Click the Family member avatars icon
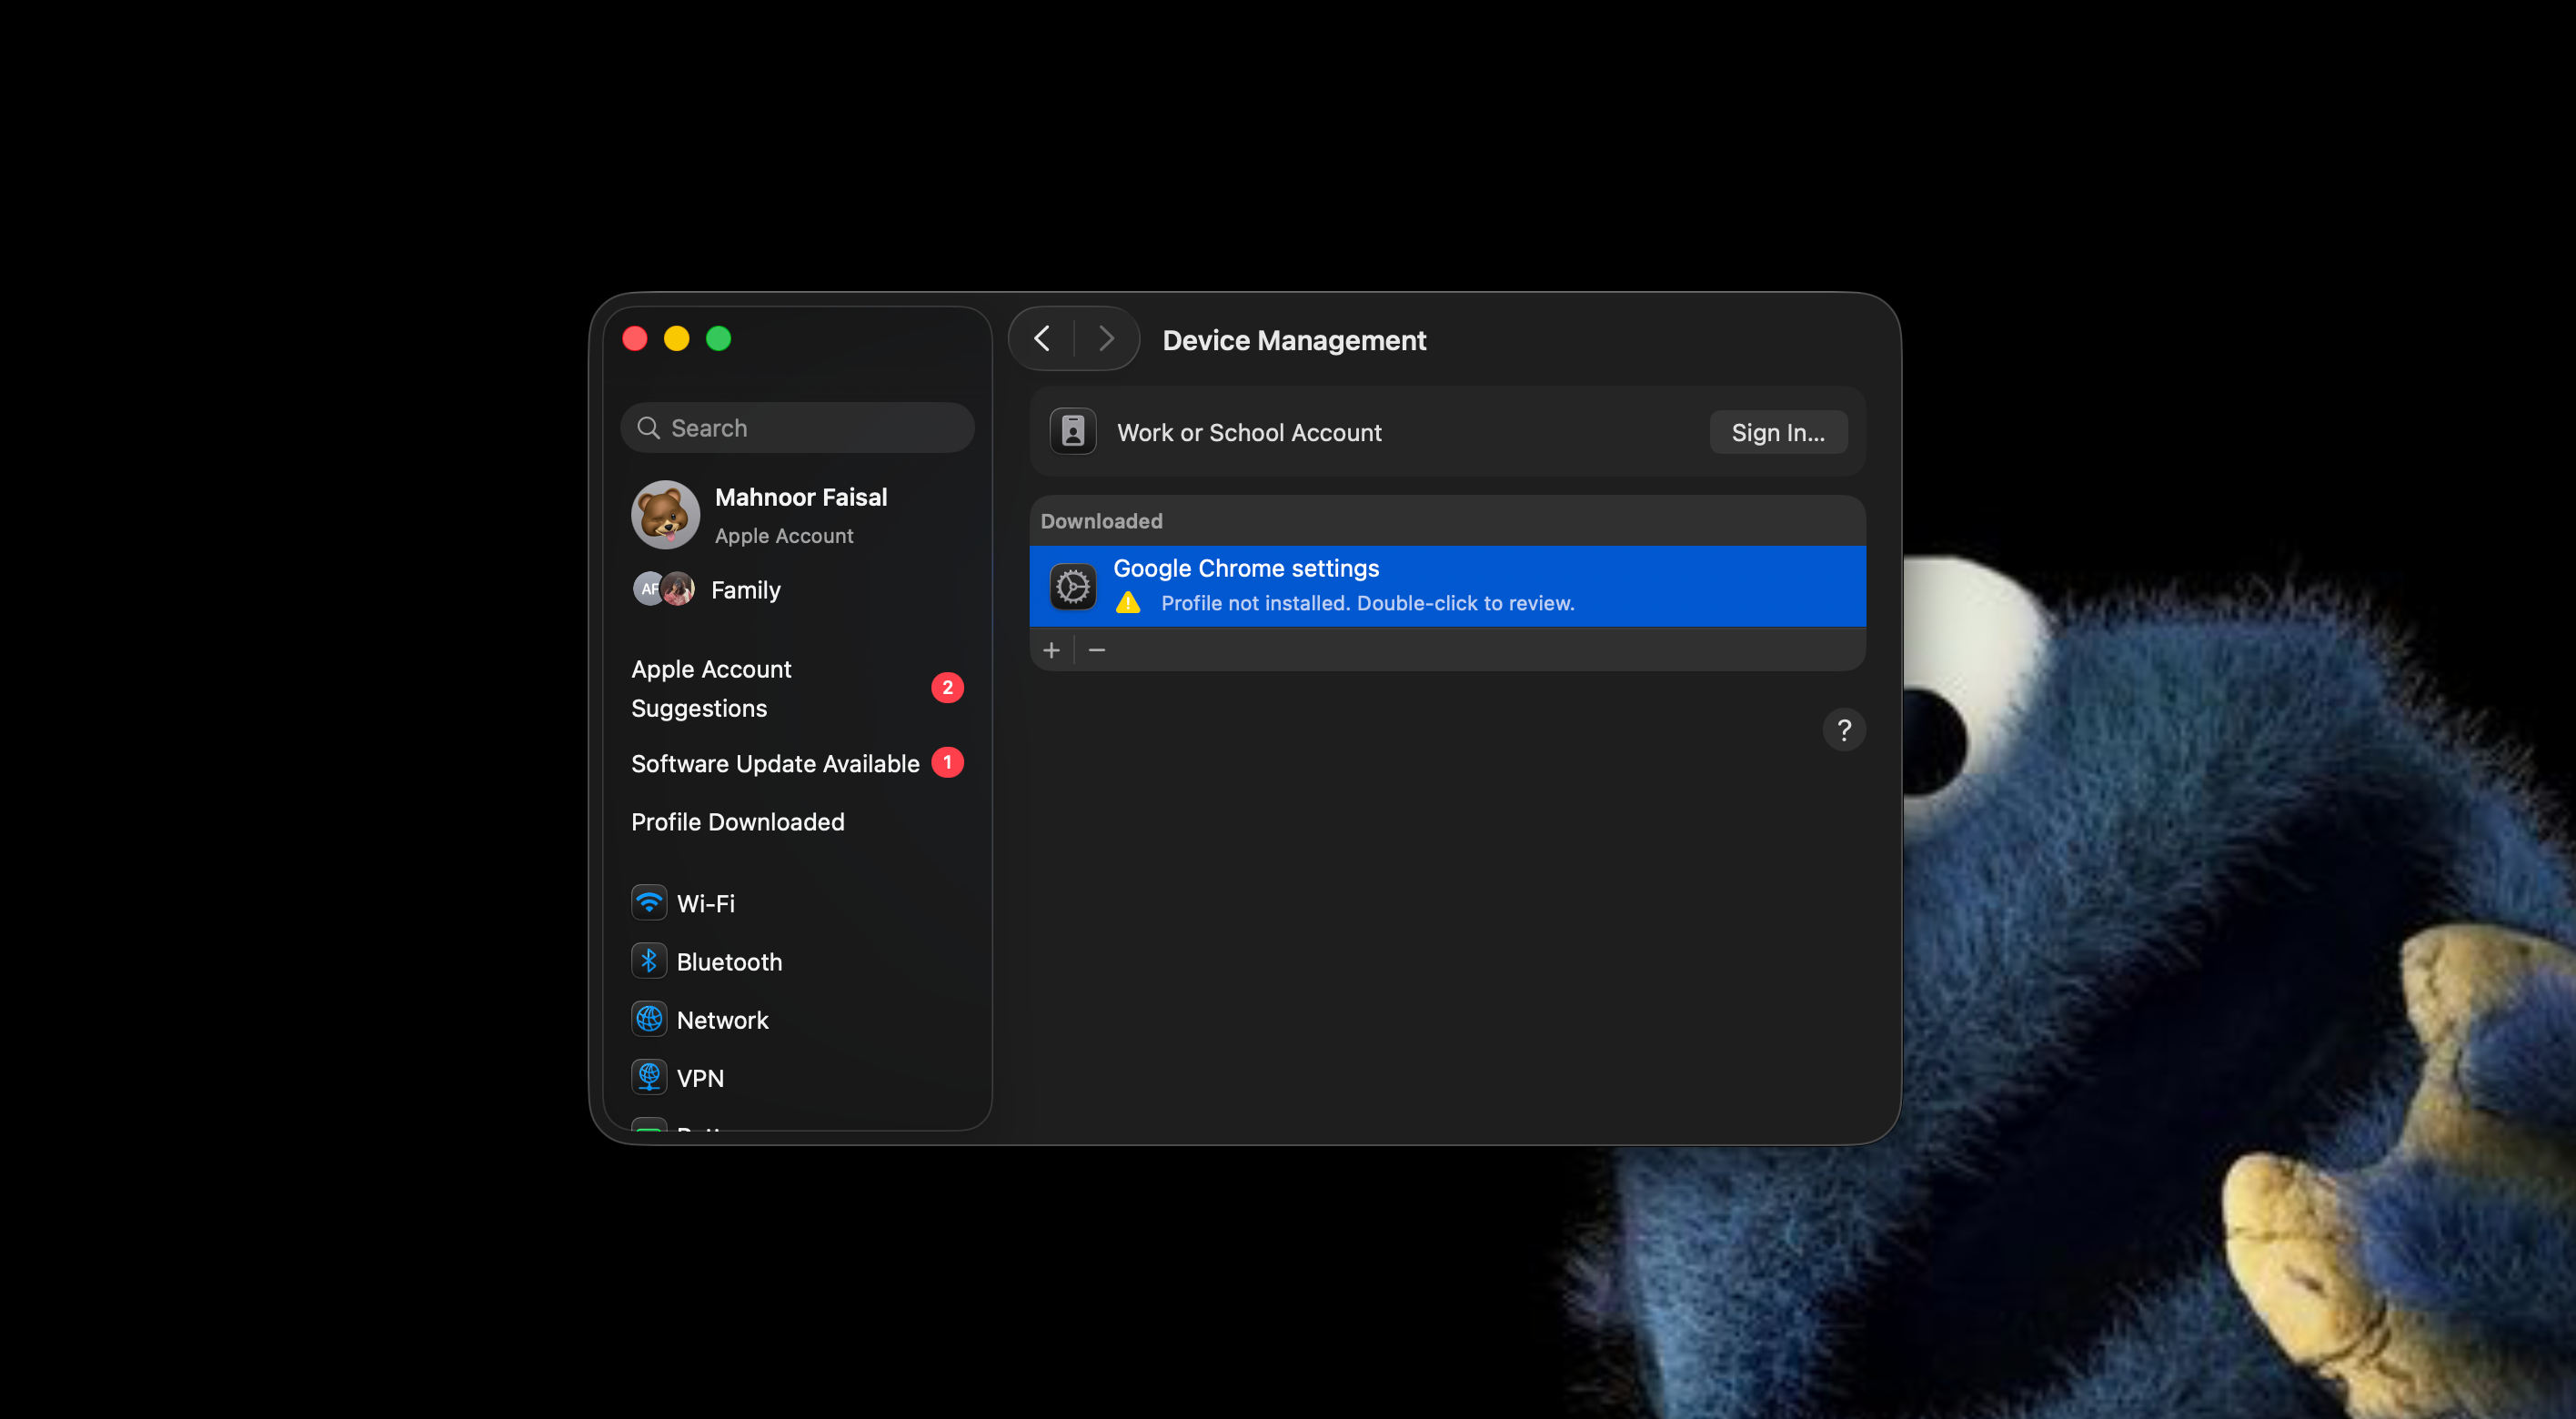 point(663,589)
